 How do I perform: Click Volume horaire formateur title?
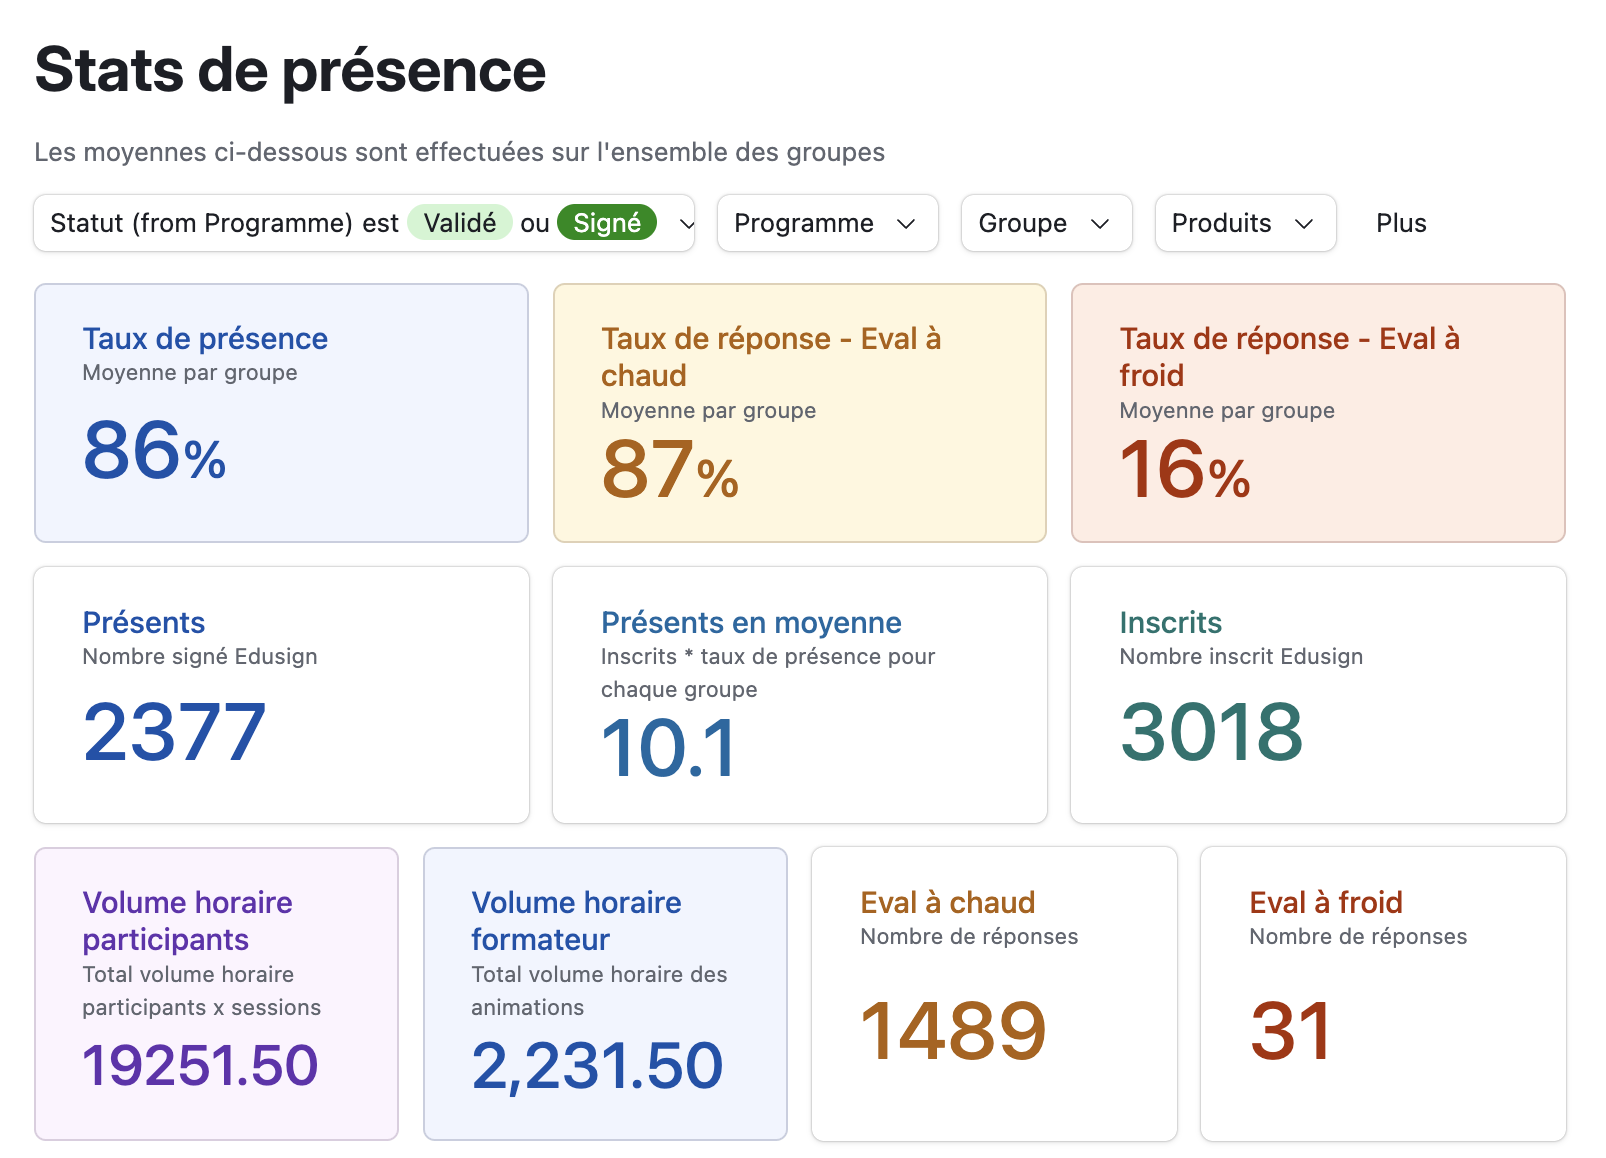(576, 920)
